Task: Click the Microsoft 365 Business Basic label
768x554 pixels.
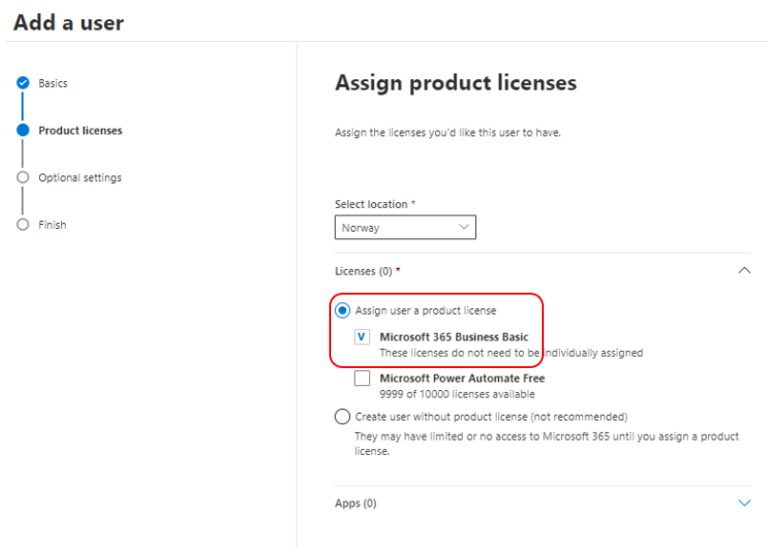Action: [454, 337]
